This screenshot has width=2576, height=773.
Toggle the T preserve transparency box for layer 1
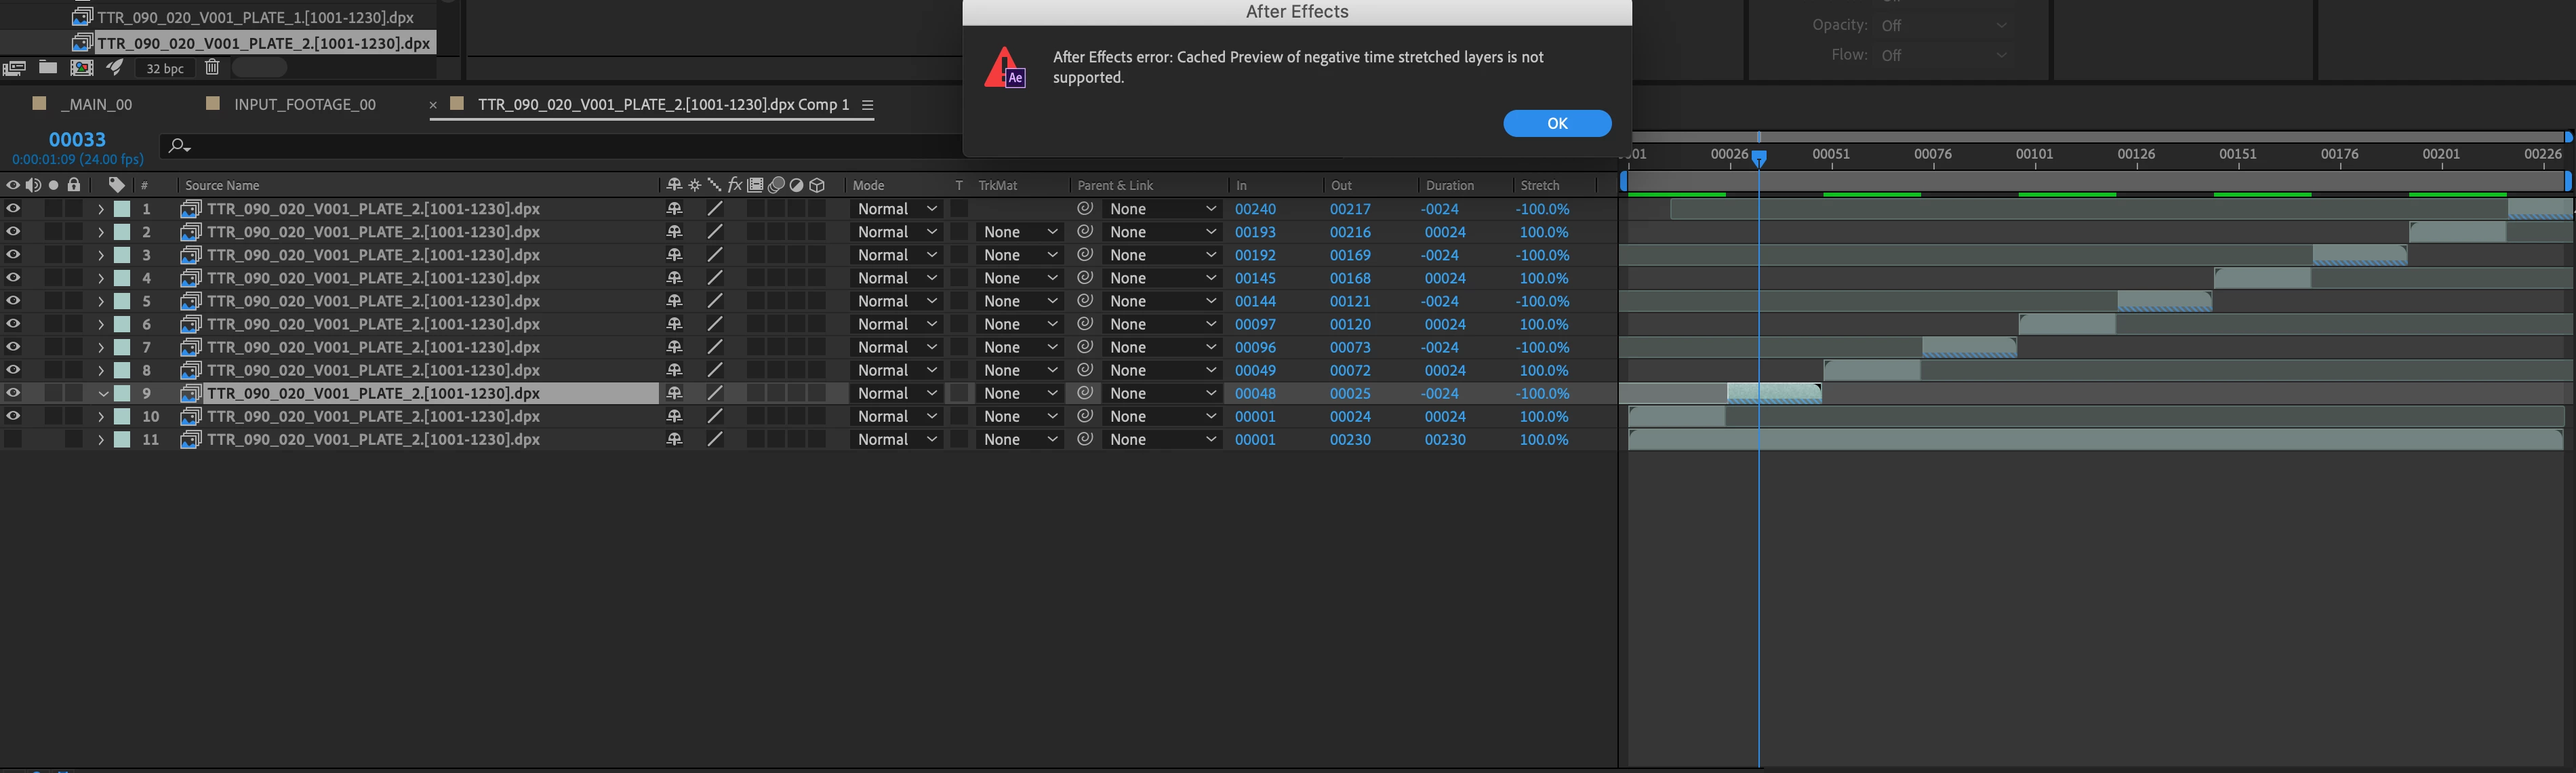[x=959, y=209]
